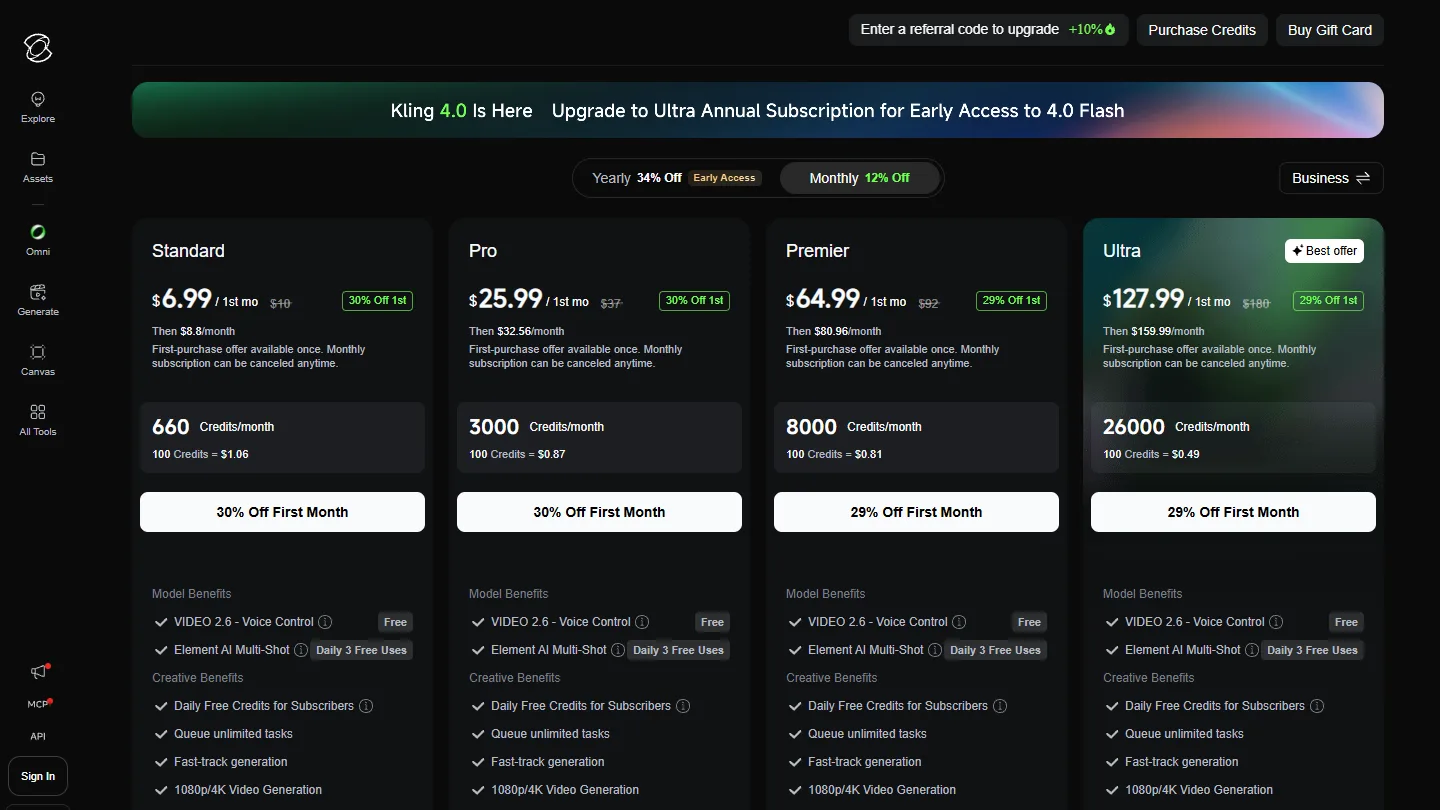
Task: Click the Kling 4.0 Is Here banner
Action: [x=758, y=110]
